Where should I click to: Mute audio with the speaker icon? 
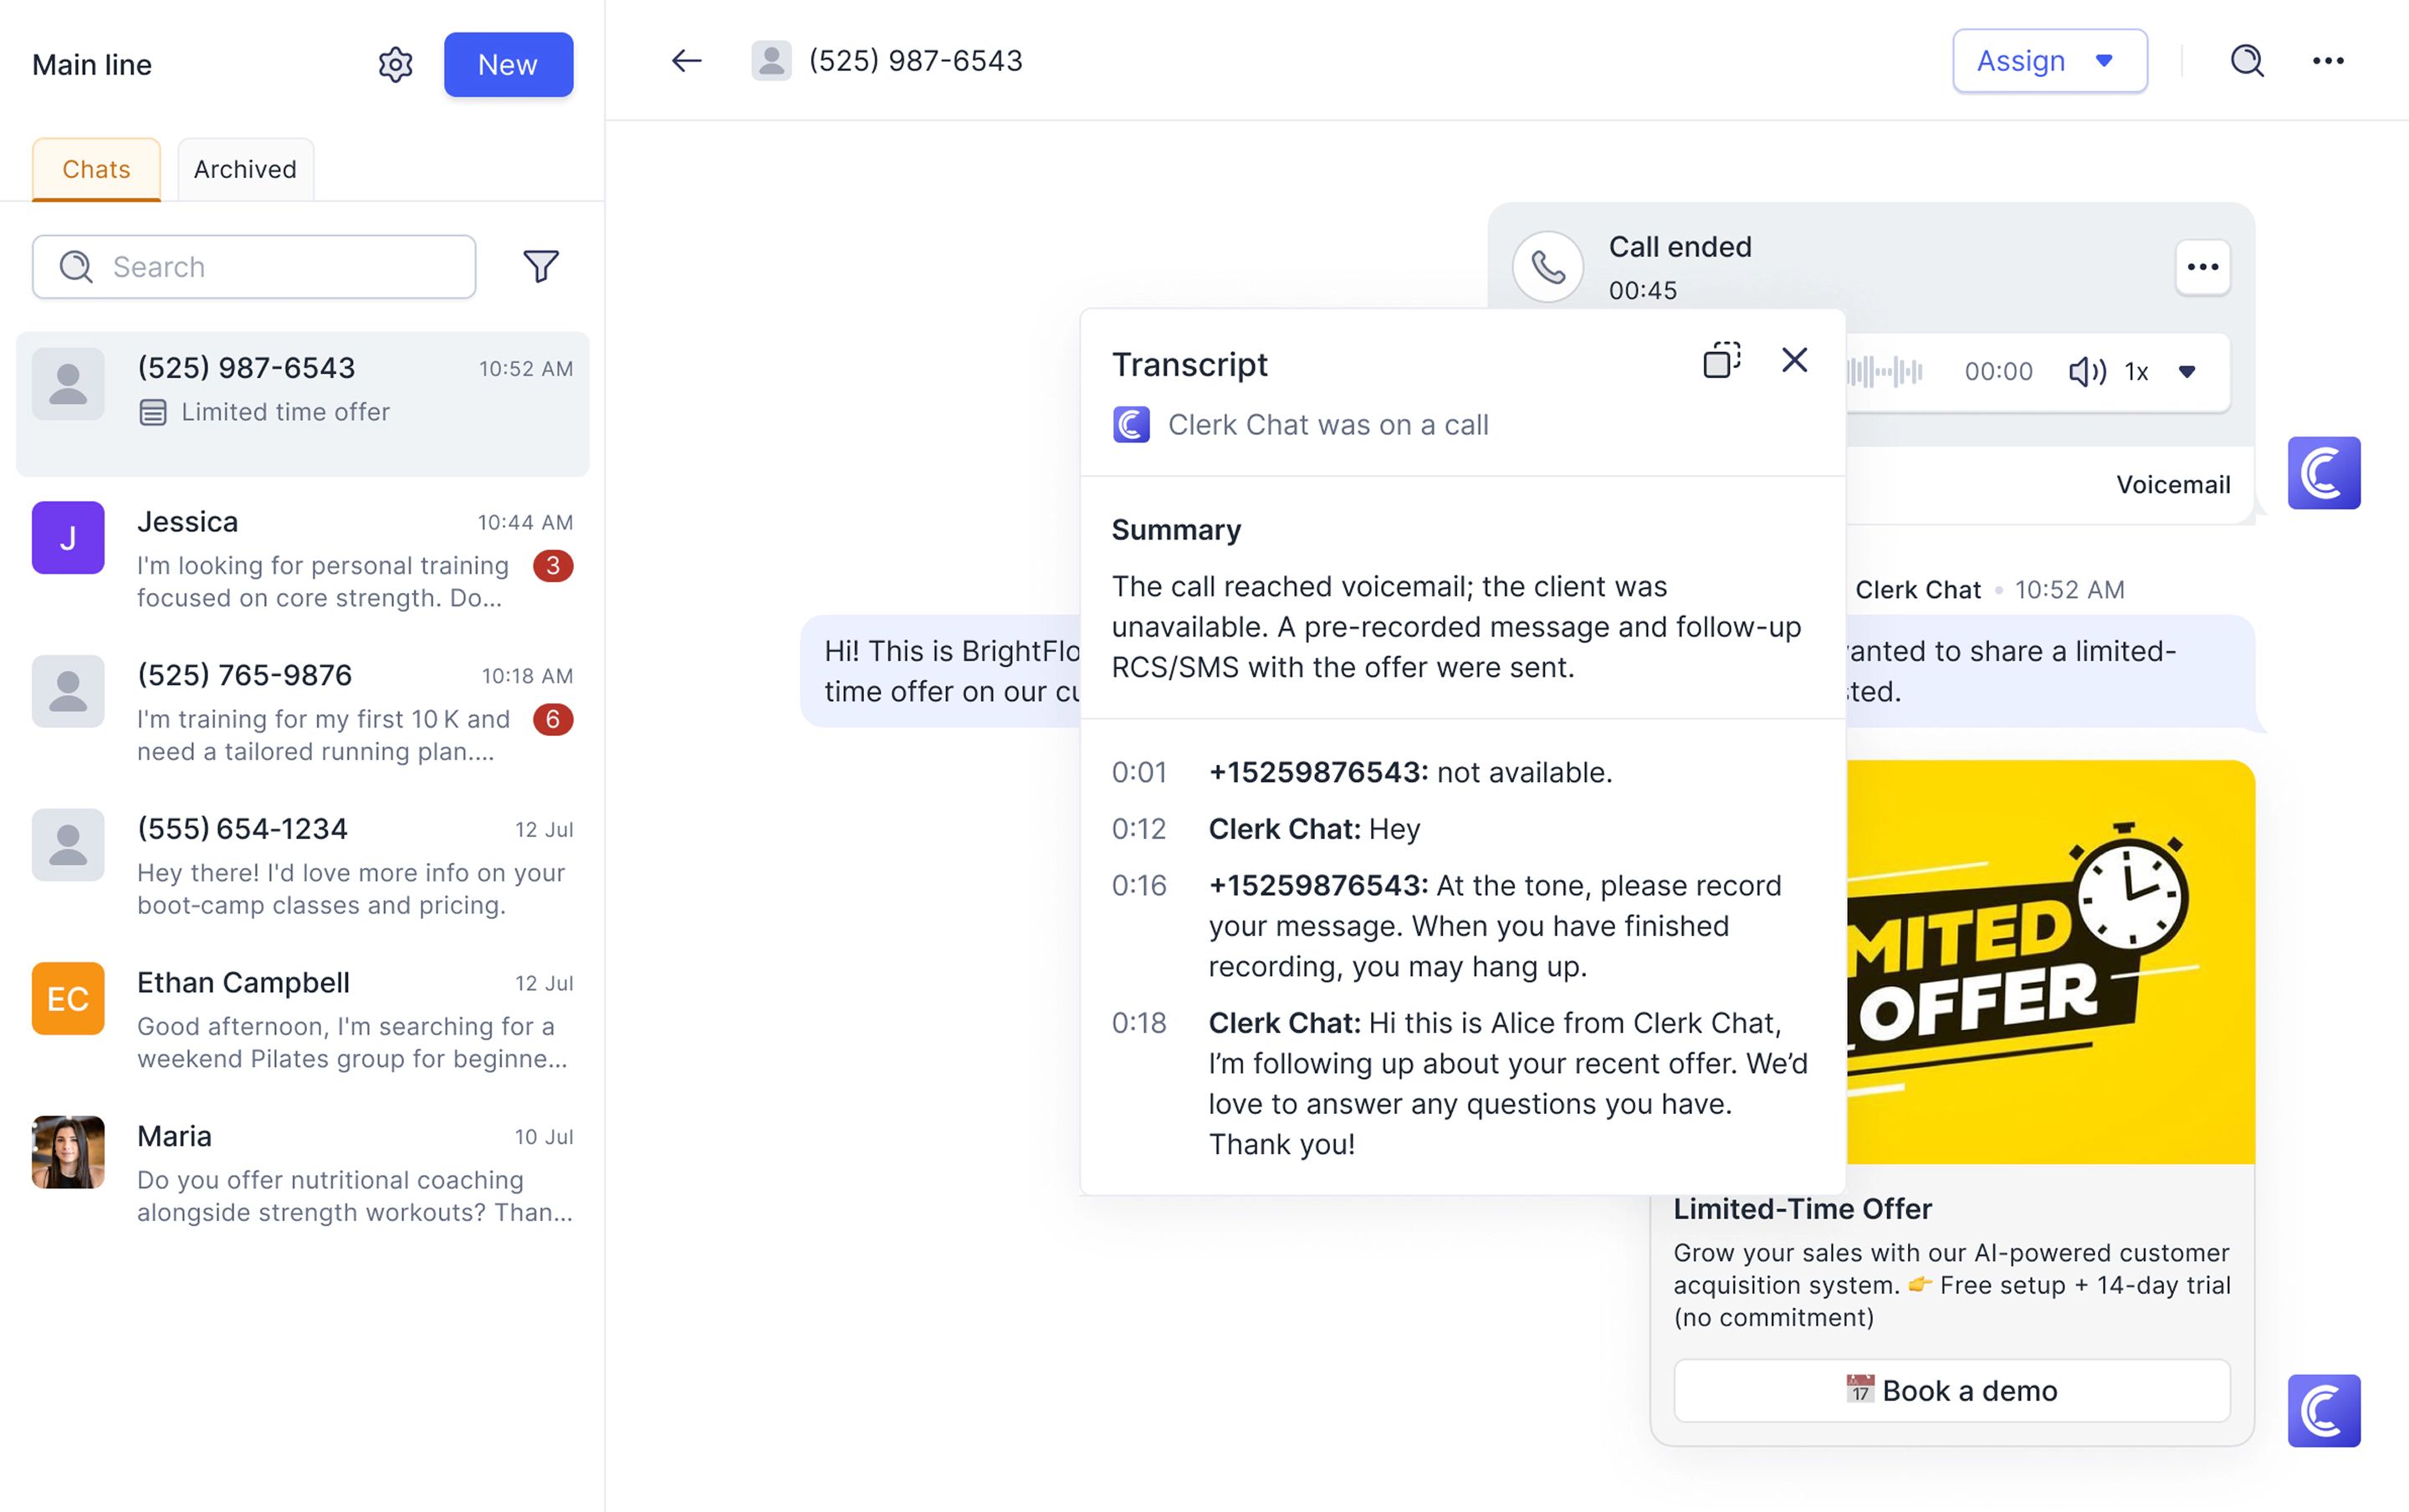(2086, 371)
